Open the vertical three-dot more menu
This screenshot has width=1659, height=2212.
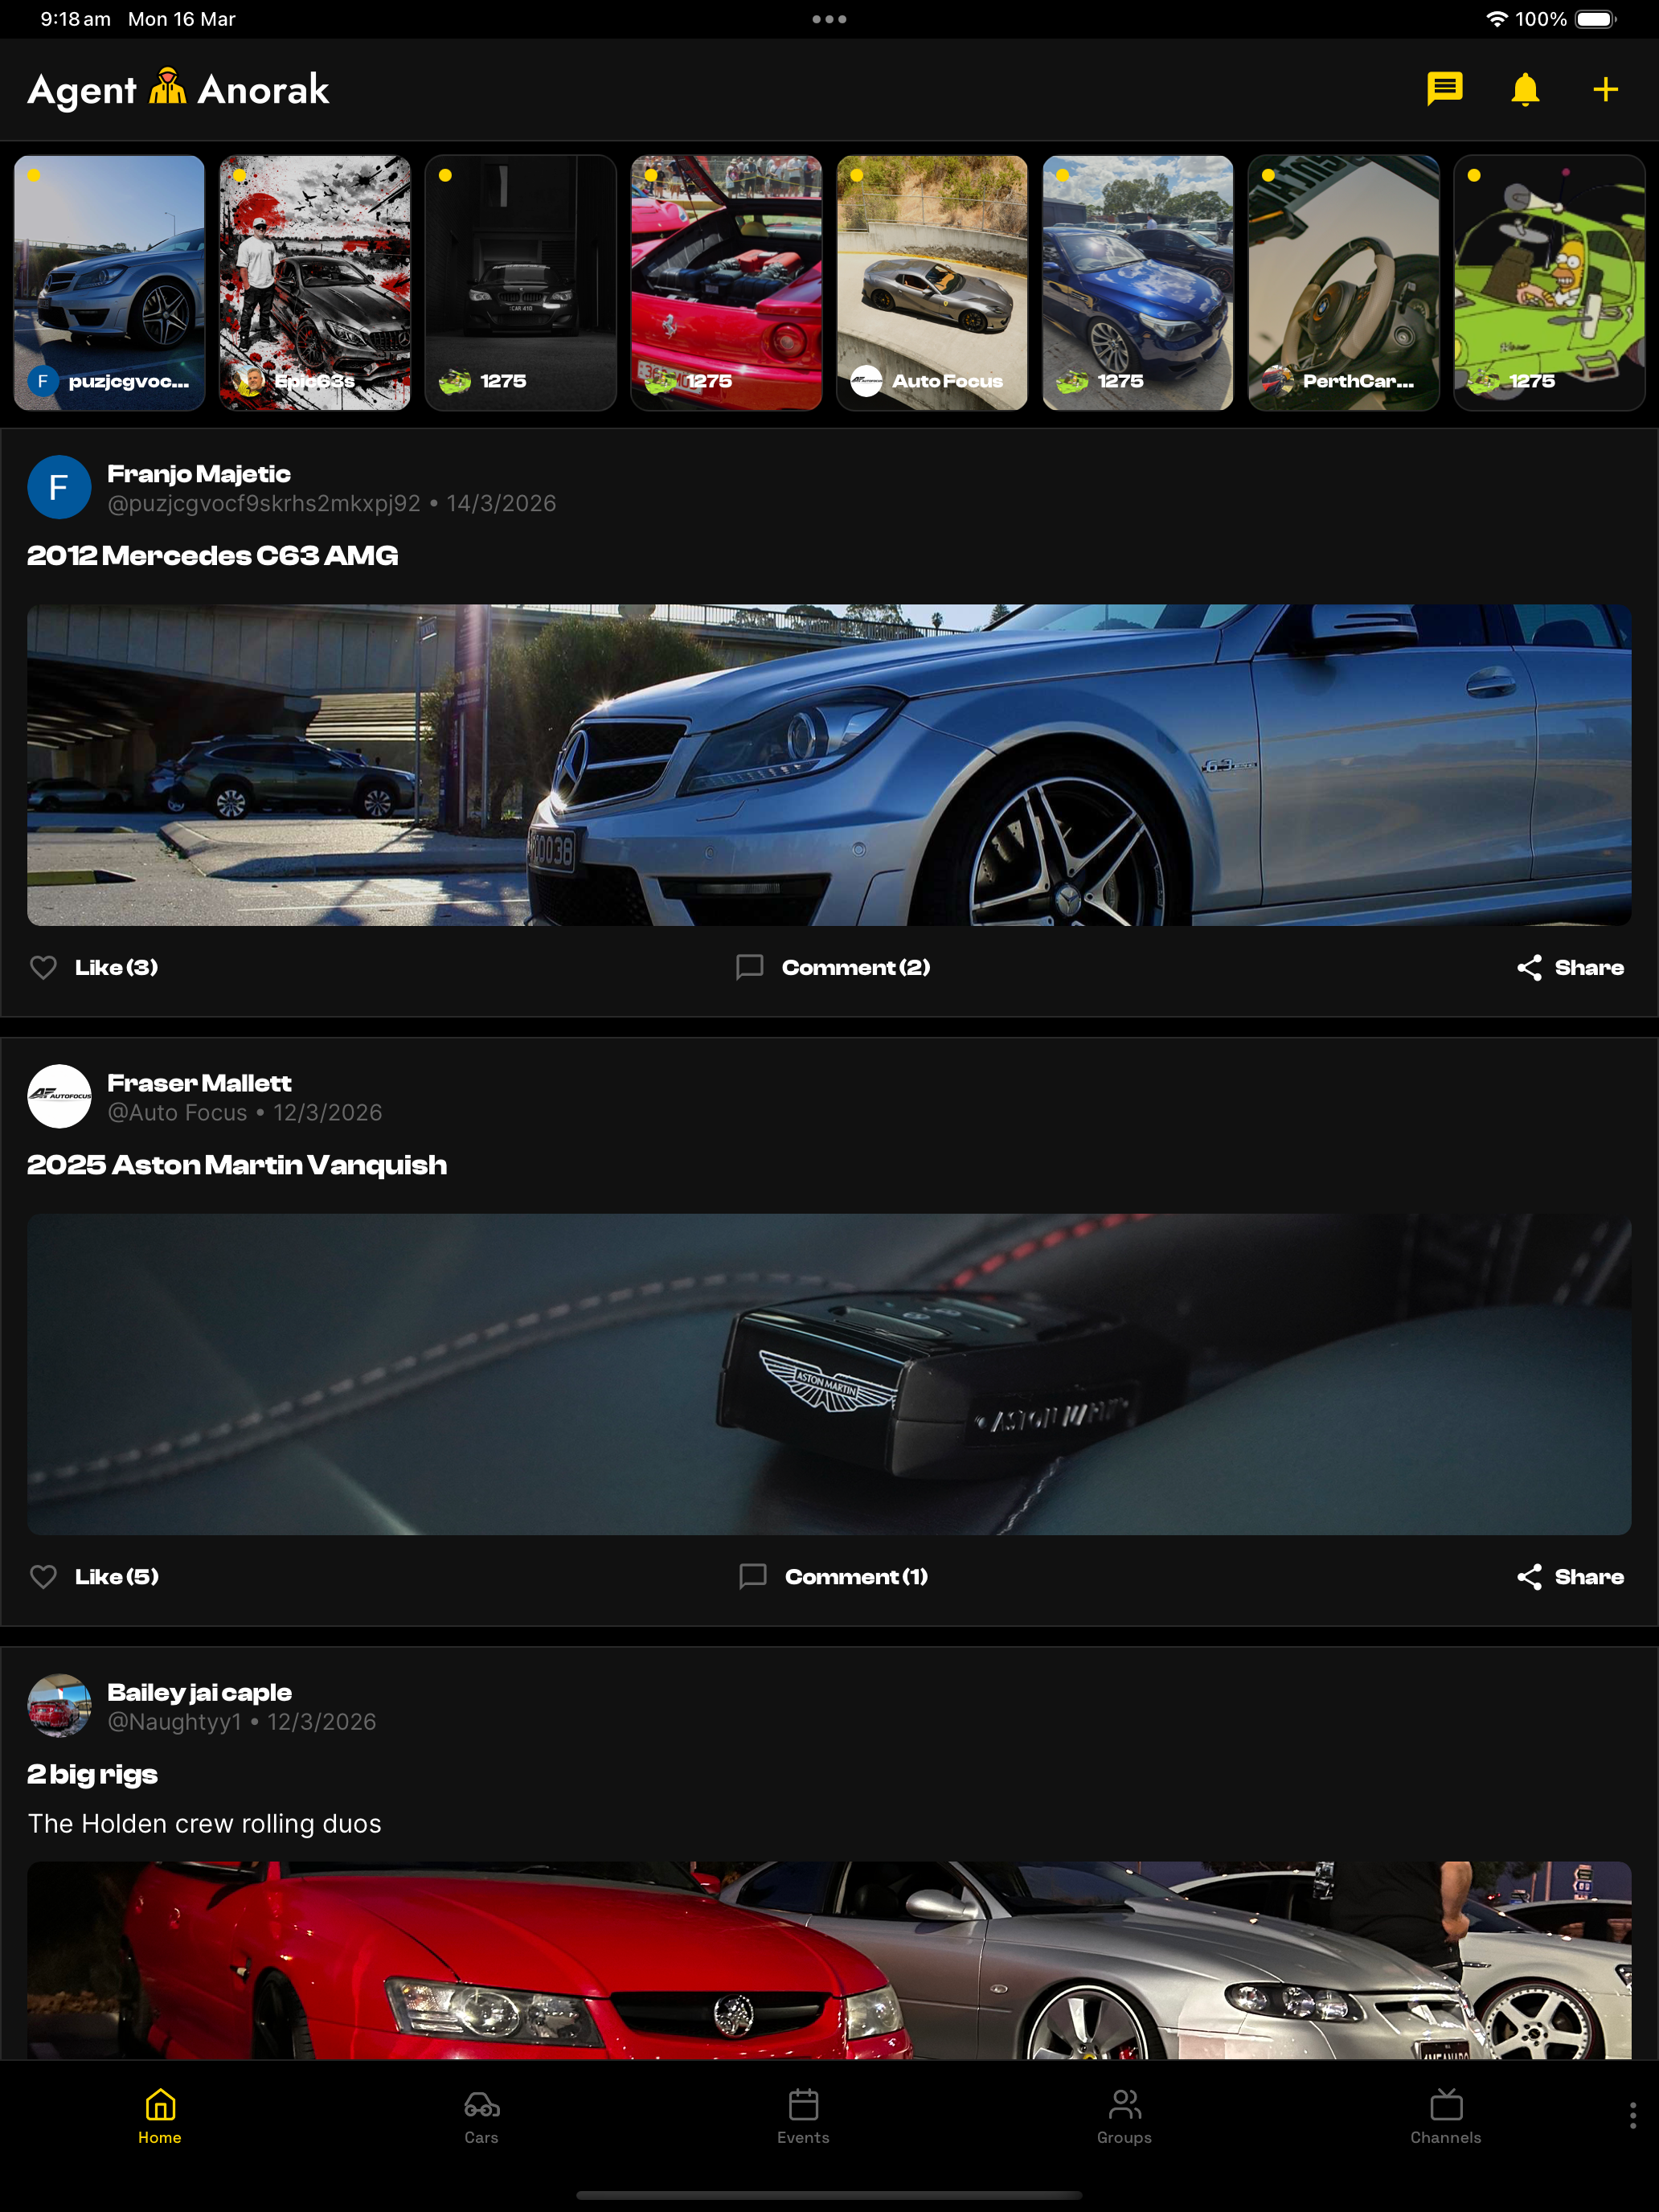(1632, 2115)
